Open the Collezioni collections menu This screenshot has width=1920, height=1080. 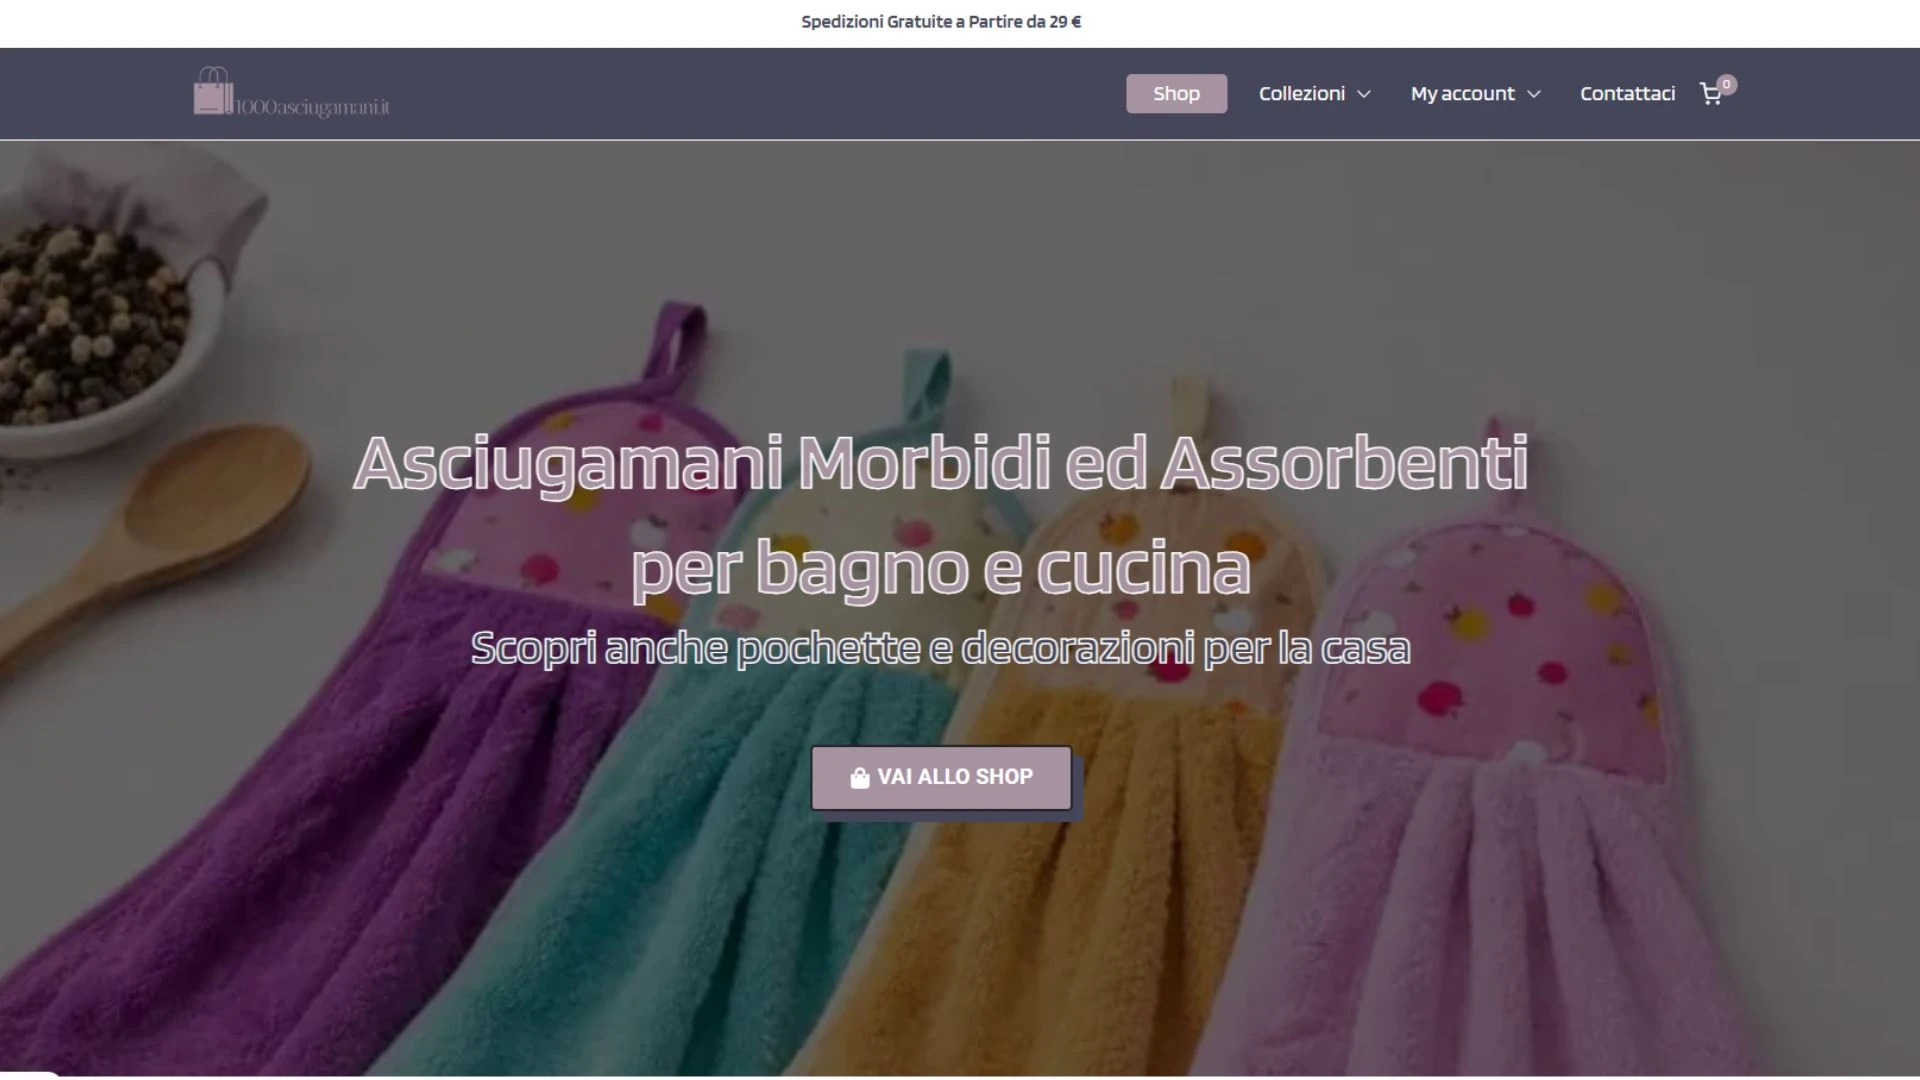(x=1302, y=93)
